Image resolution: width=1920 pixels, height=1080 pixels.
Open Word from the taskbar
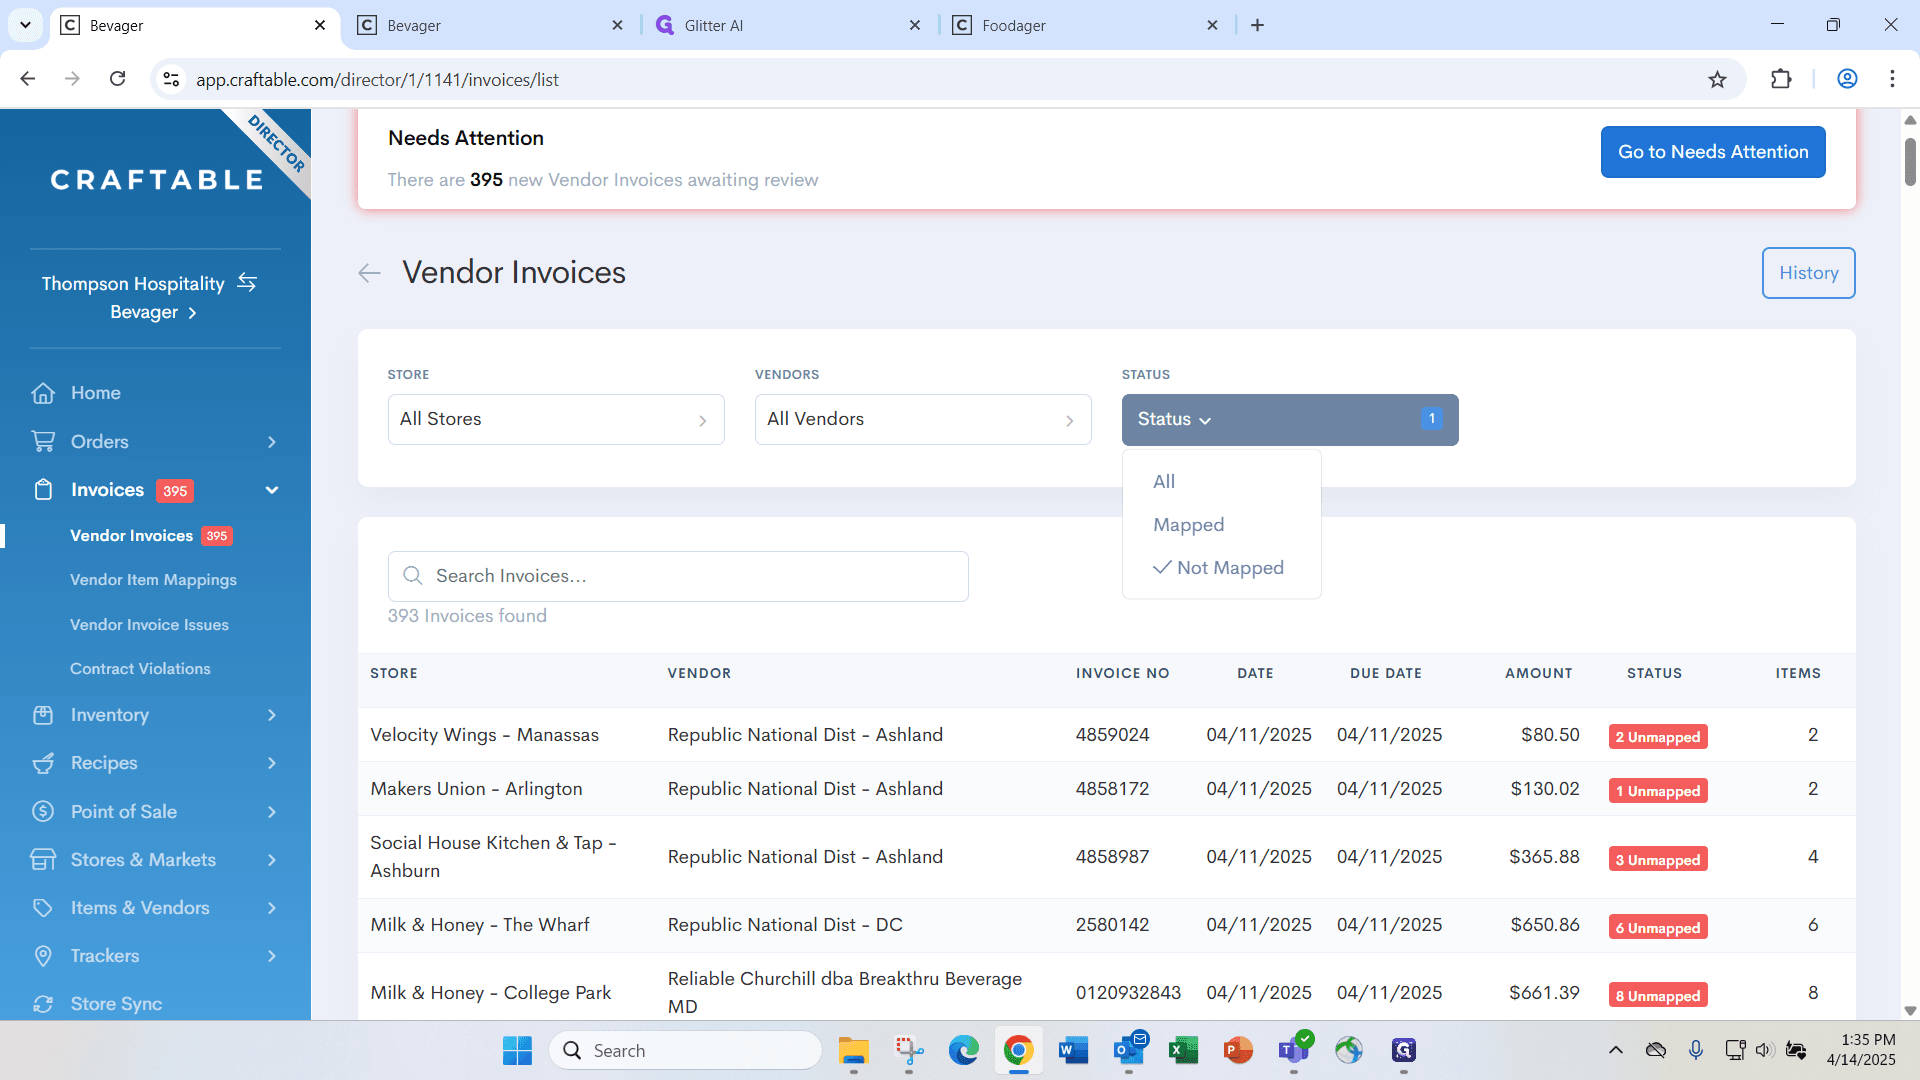(1073, 1050)
